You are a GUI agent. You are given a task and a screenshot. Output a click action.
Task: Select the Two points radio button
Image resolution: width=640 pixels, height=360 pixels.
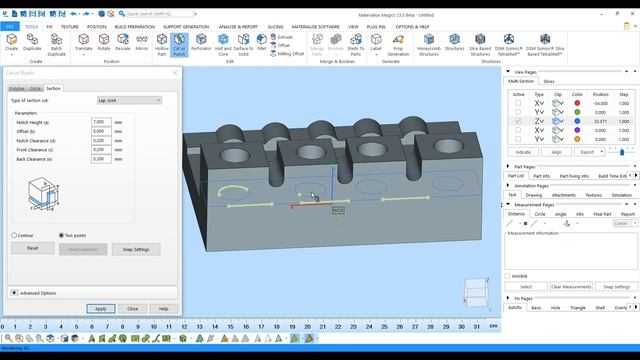(x=61, y=236)
